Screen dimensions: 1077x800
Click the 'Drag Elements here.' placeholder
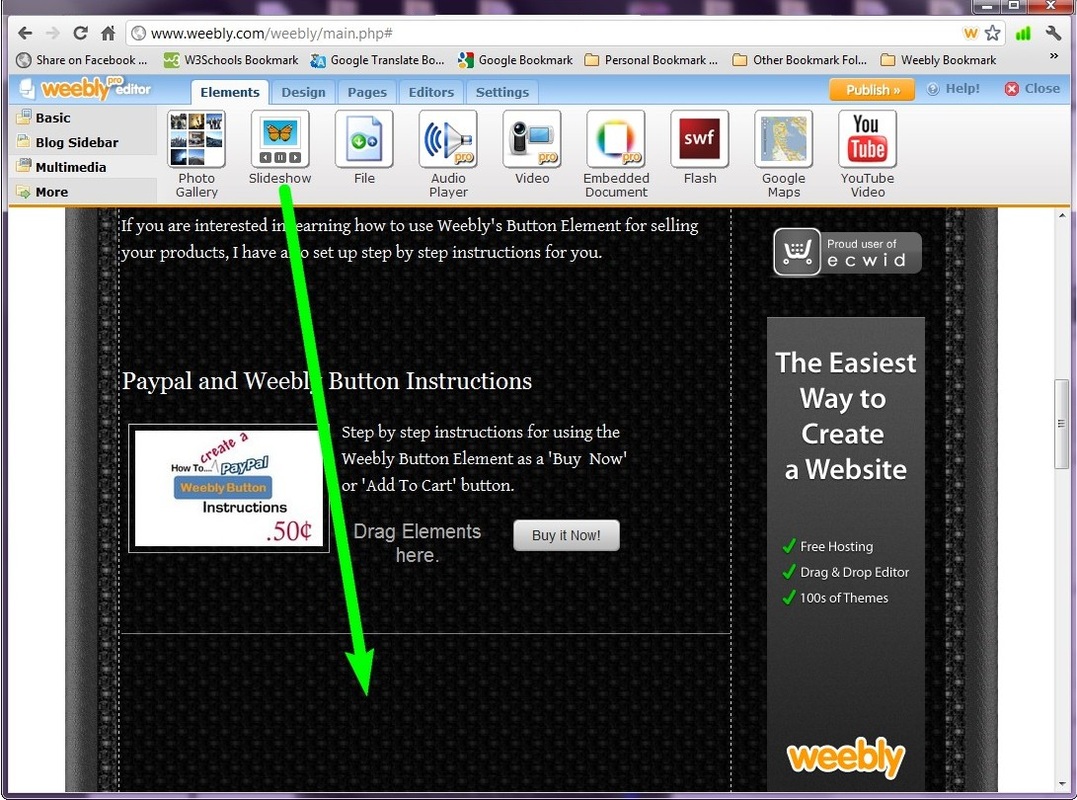(x=417, y=543)
